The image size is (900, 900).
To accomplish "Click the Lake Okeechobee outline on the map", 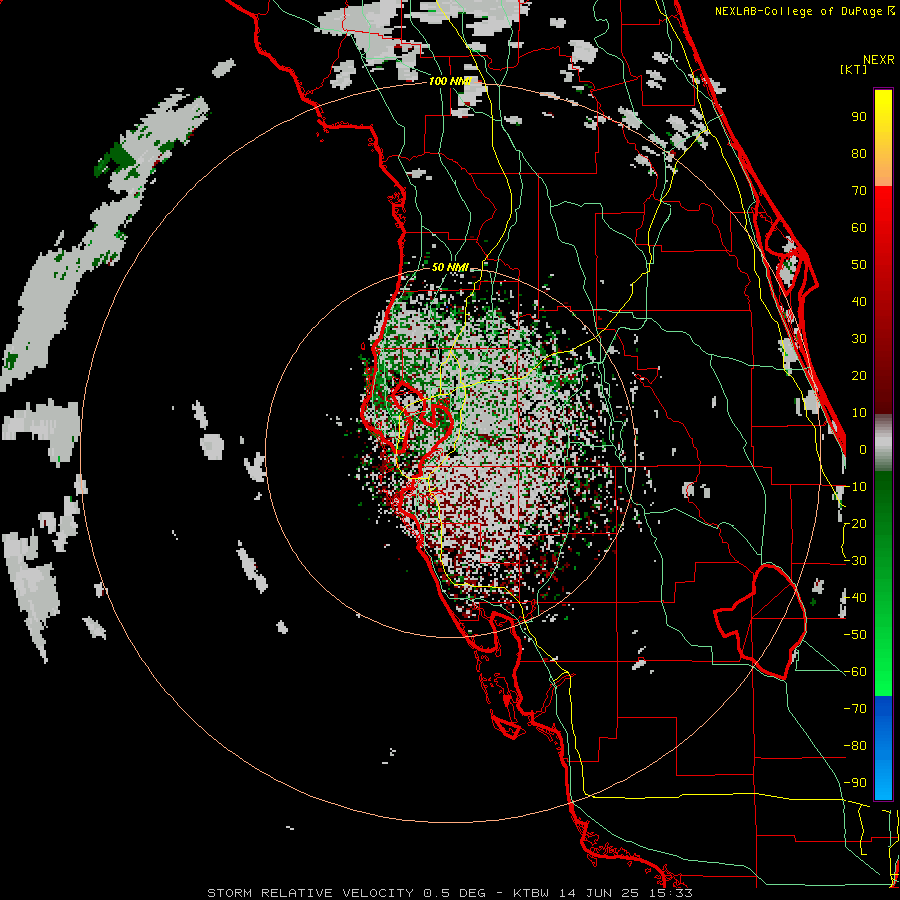I will click(761, 621).
